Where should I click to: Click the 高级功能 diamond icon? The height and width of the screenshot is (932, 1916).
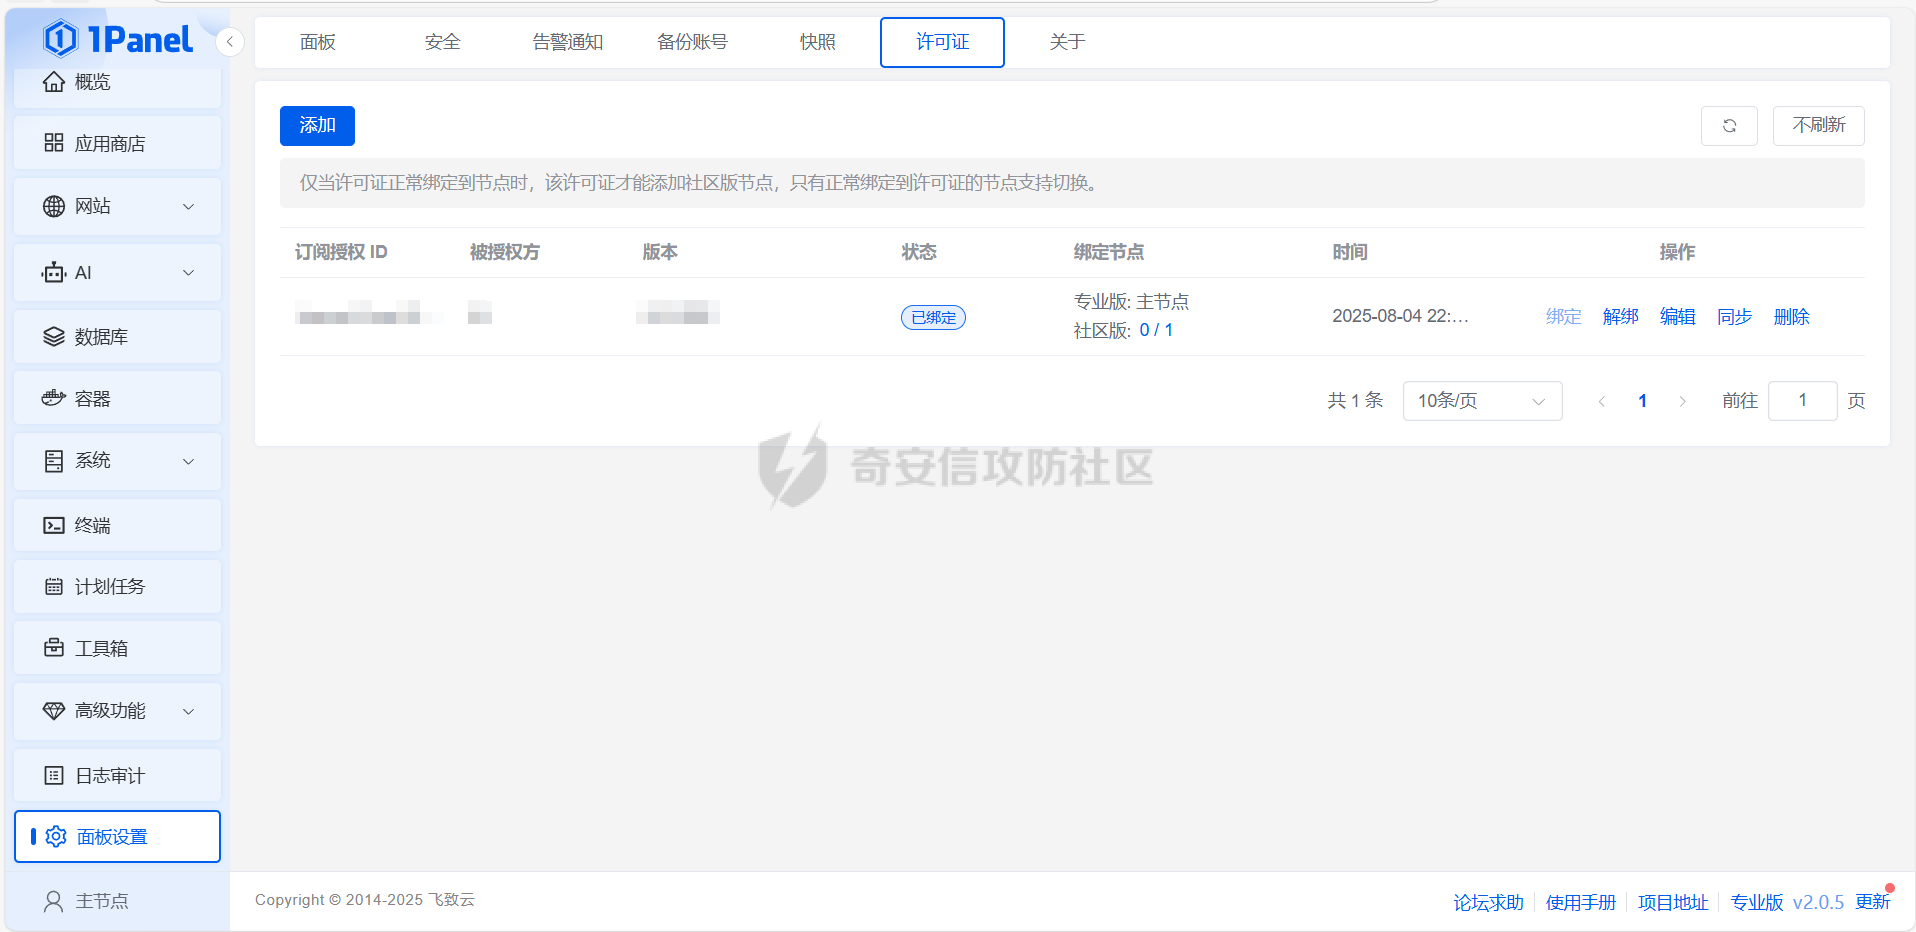[x=54, y=711]
